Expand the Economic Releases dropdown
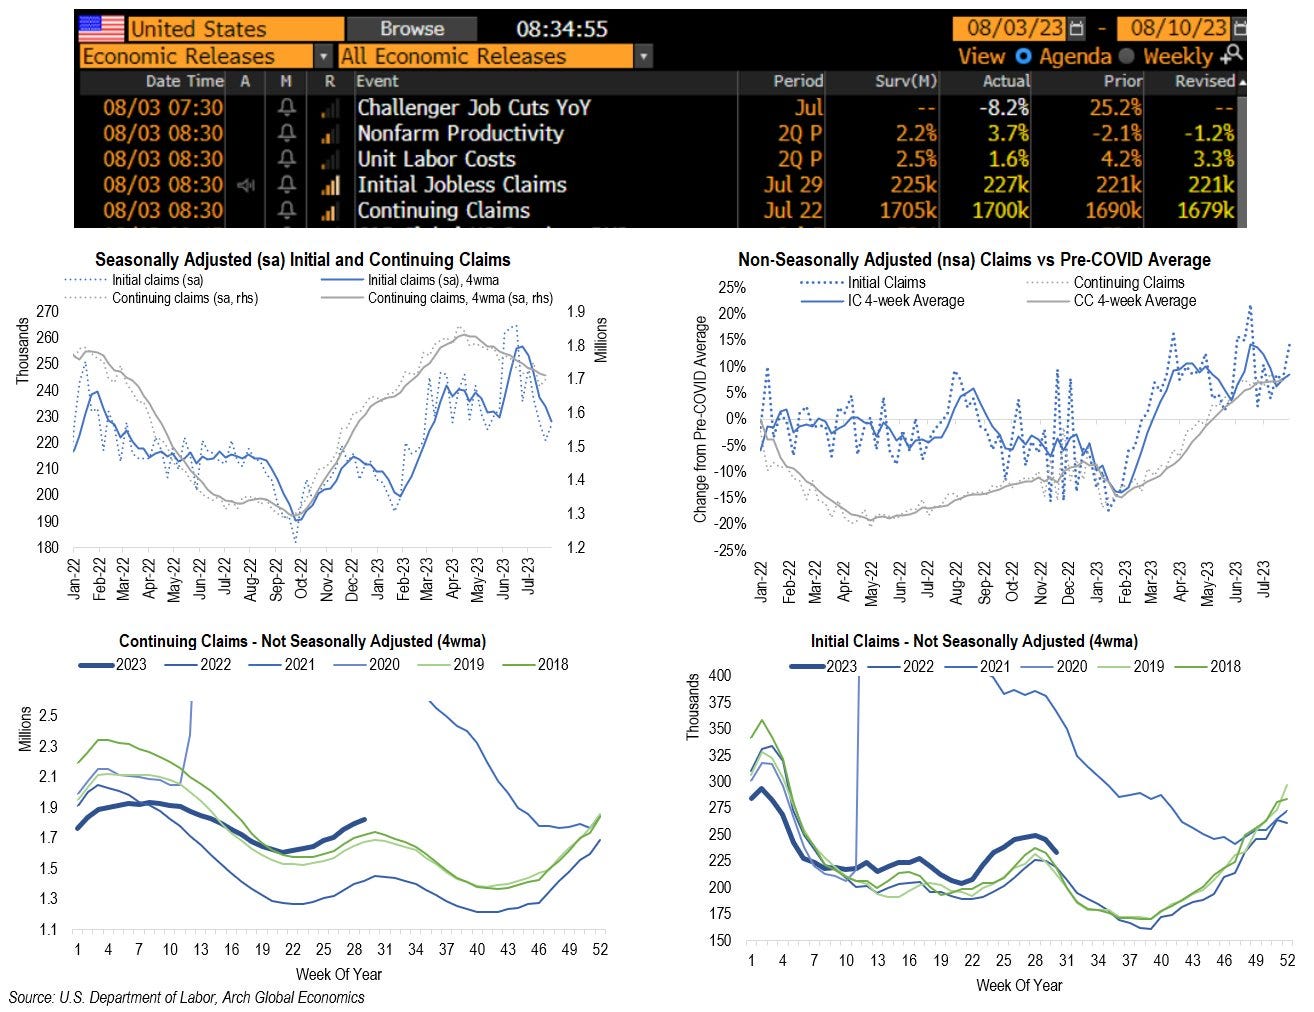 [323, 57]
